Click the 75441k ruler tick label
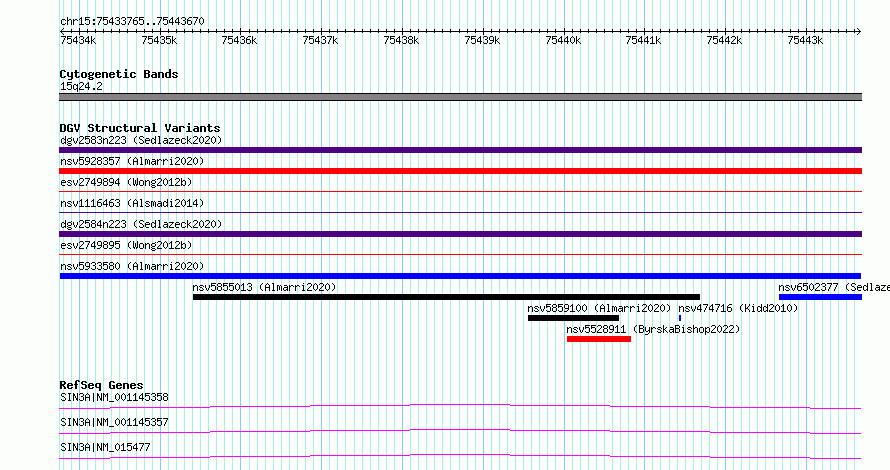 coord(644,40)
